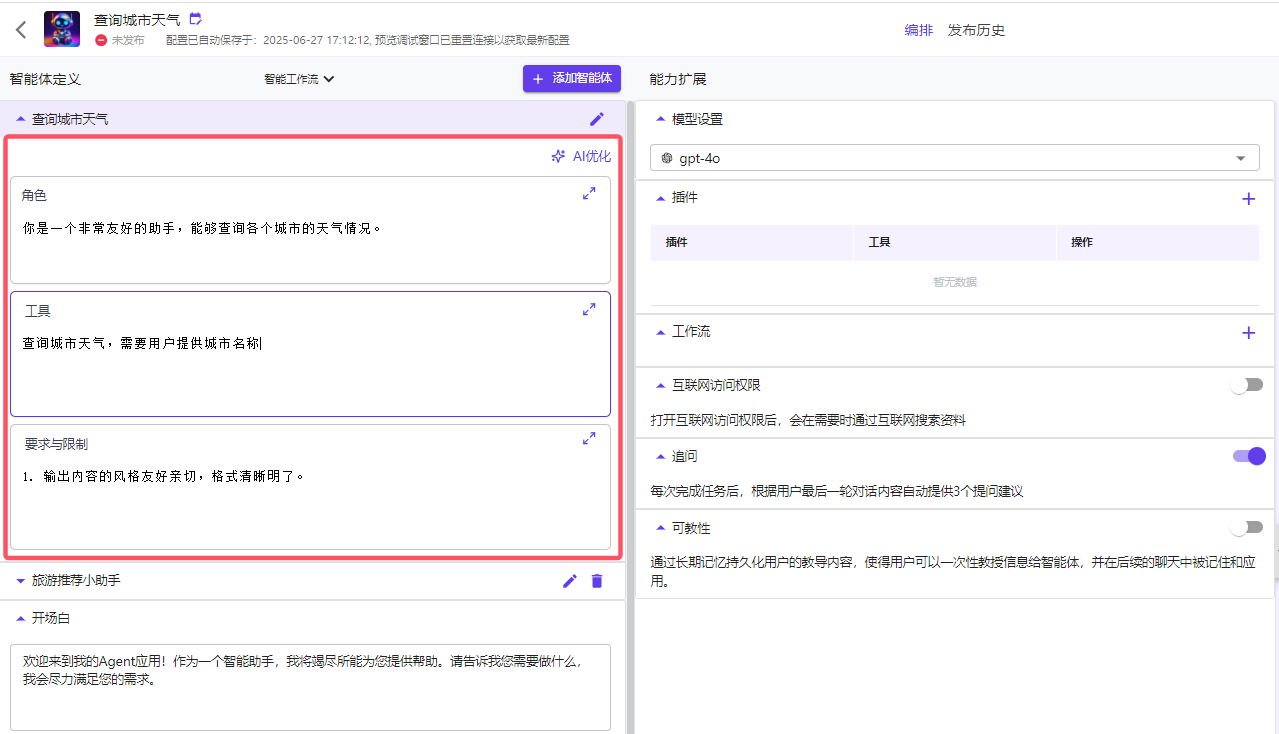Screen dimensions: 1279x734
Task: Collapse the 开场白 section
Action: click(21, 618)
